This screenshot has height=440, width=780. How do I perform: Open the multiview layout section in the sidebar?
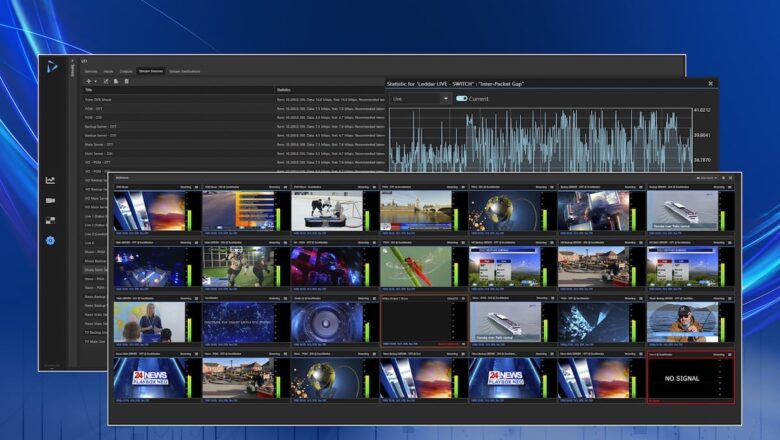50,220
